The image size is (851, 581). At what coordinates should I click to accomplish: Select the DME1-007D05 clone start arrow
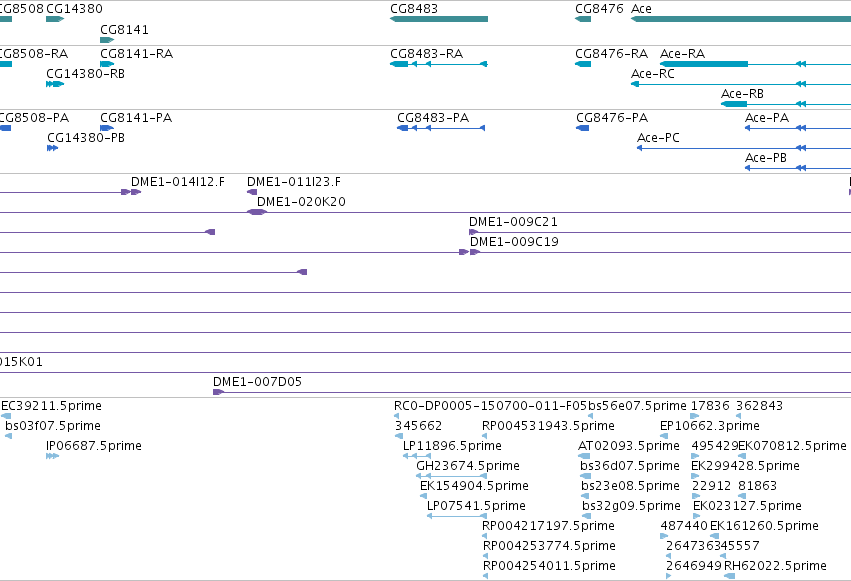click(218, 392)
